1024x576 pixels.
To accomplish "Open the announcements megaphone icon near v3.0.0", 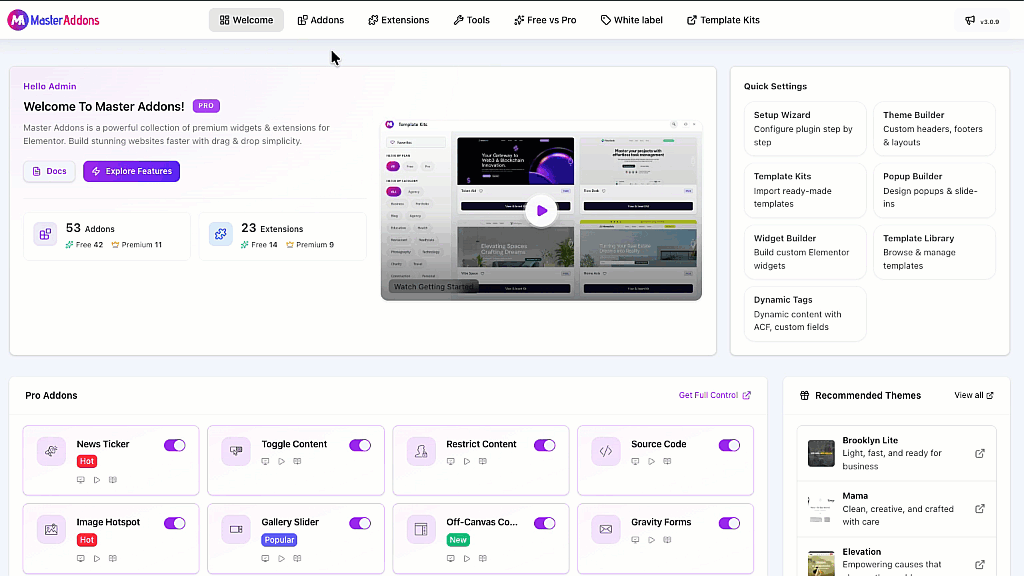I will pos(970,21).
